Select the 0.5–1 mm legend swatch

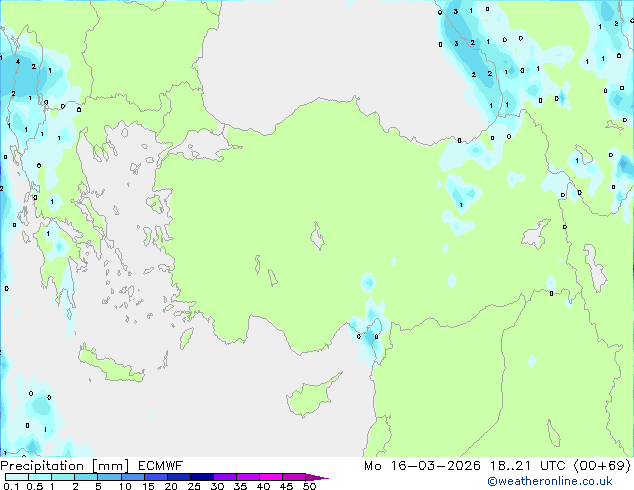(40, 477)
